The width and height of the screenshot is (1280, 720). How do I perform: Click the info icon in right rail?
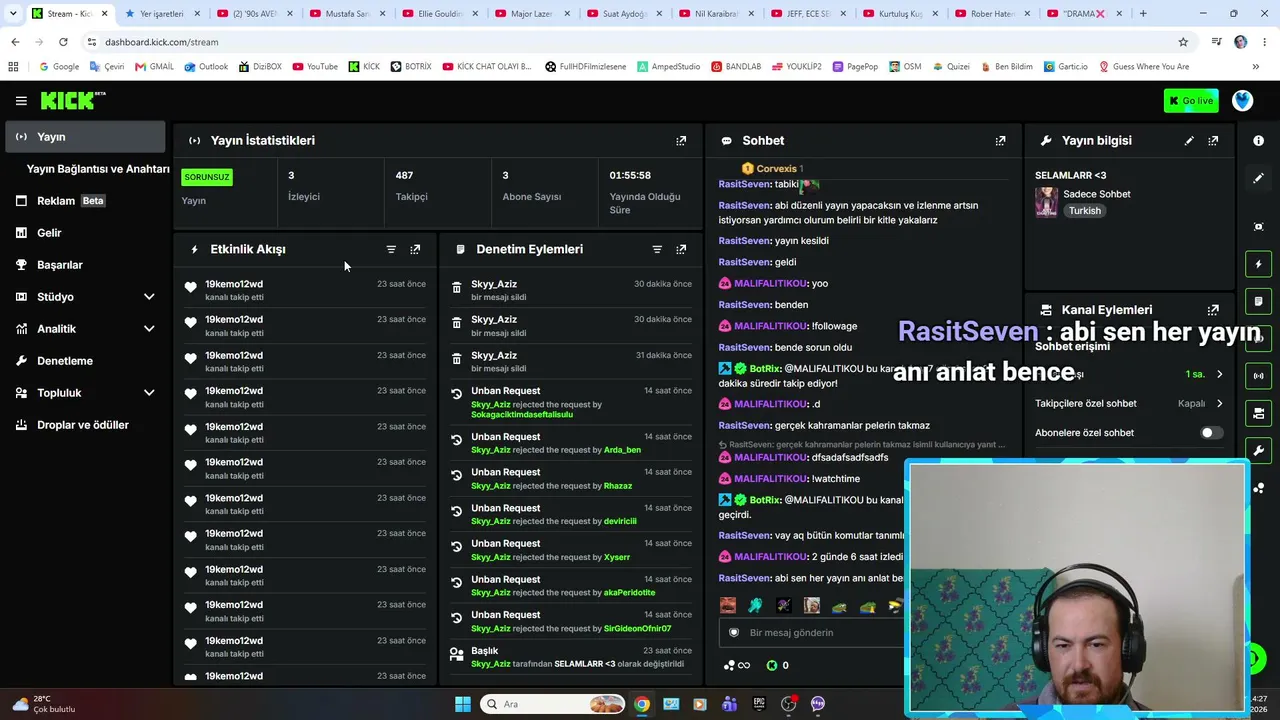click(1258, 141)
